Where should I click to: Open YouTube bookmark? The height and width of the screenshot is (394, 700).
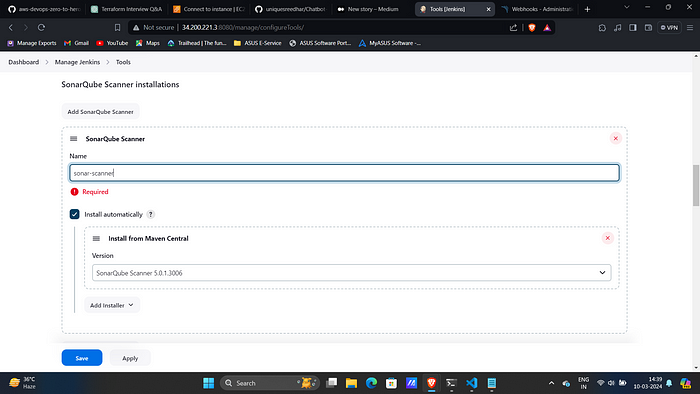pos(112,43)
